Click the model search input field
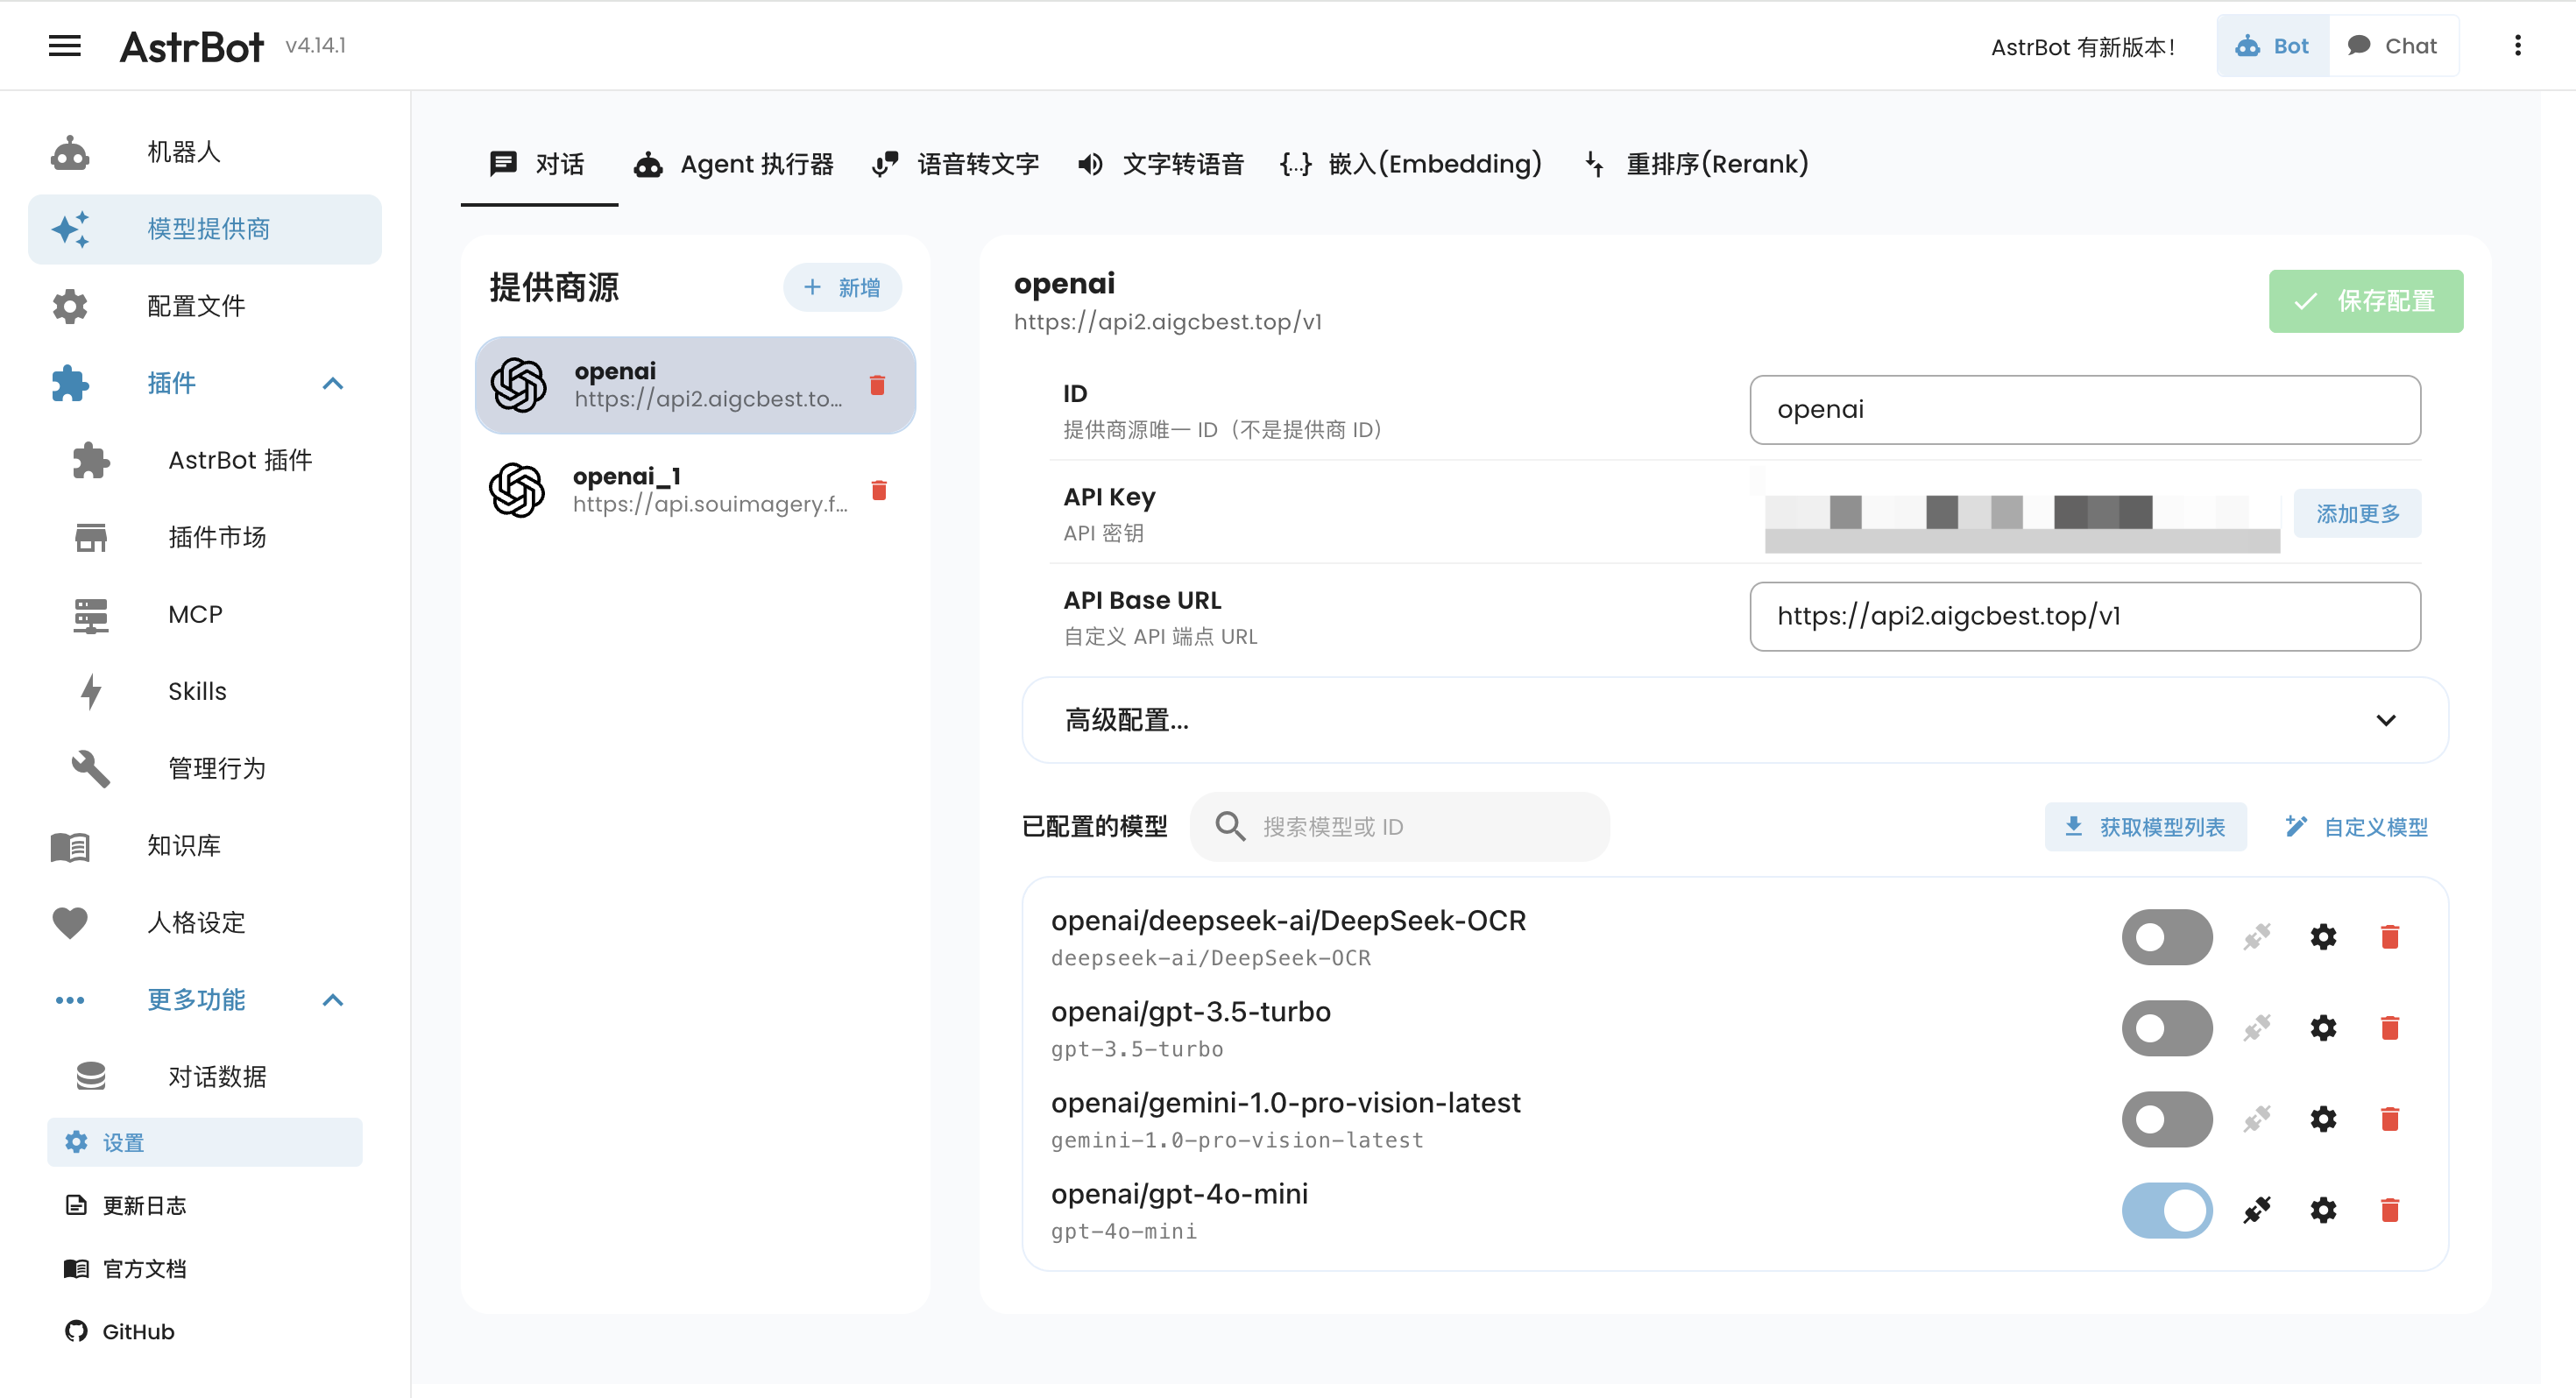The height and width of the screenshot is (1398, 2576). click(x=1398, y=826)
